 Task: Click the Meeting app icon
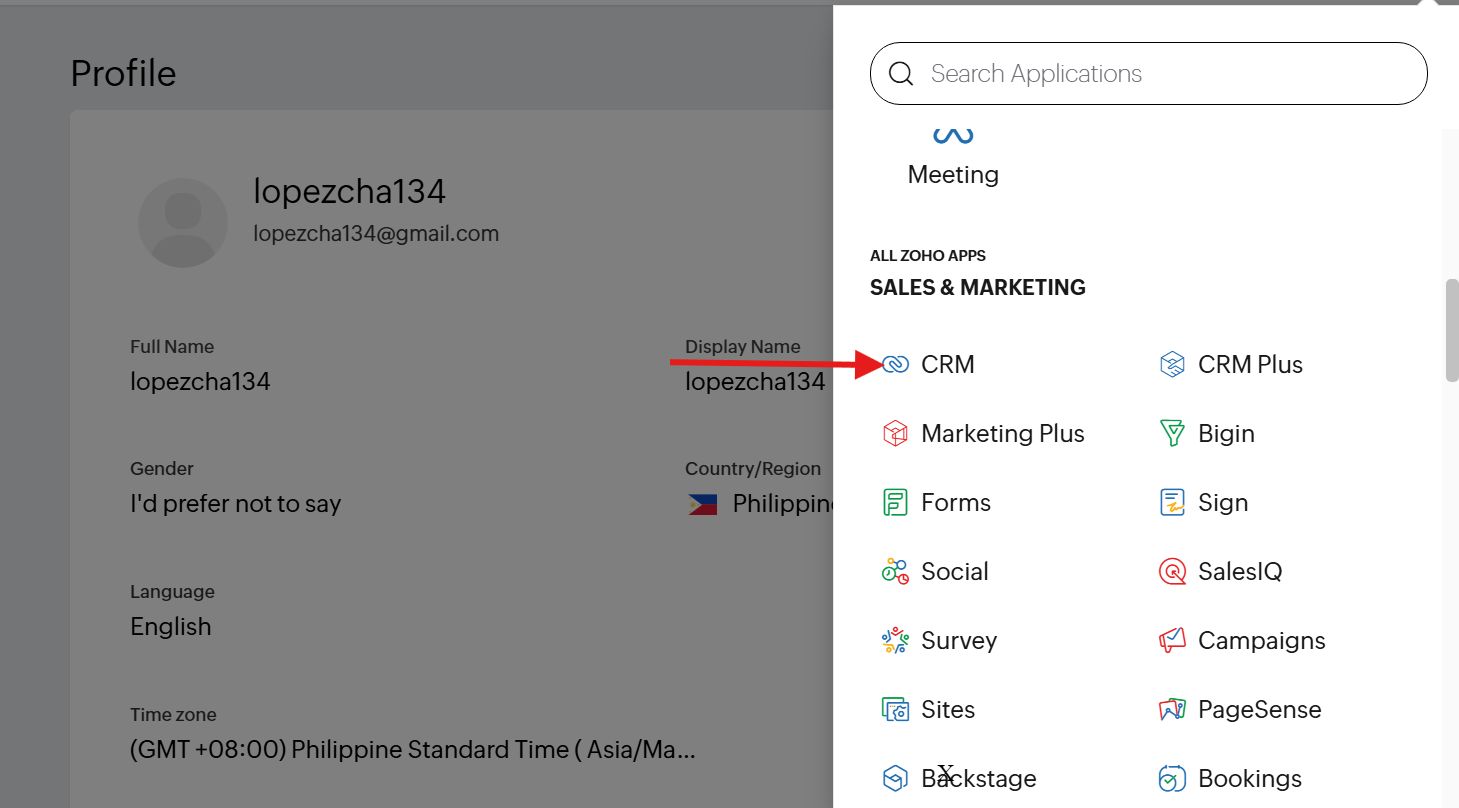[953, 135]
